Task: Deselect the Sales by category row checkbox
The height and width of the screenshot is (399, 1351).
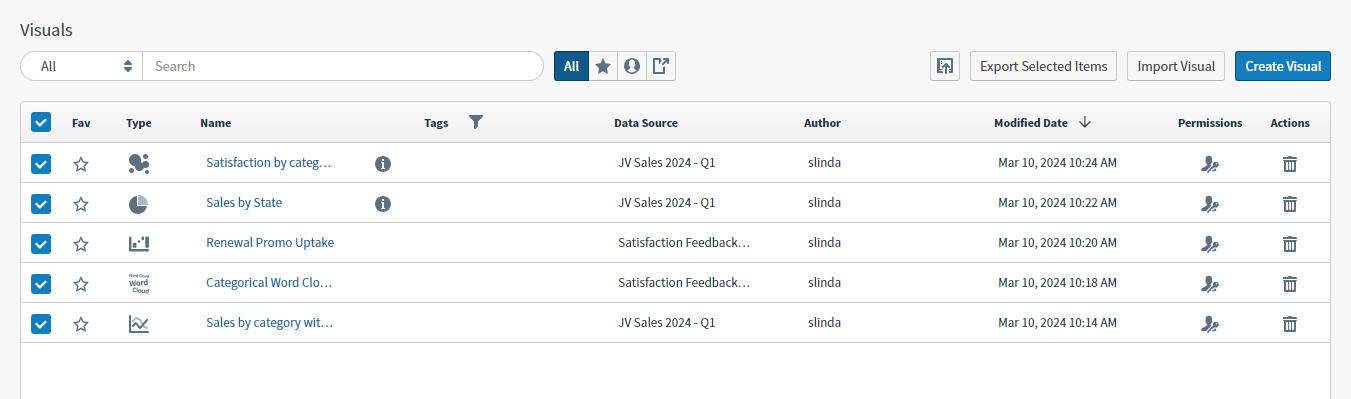Action: coord(41,323)
